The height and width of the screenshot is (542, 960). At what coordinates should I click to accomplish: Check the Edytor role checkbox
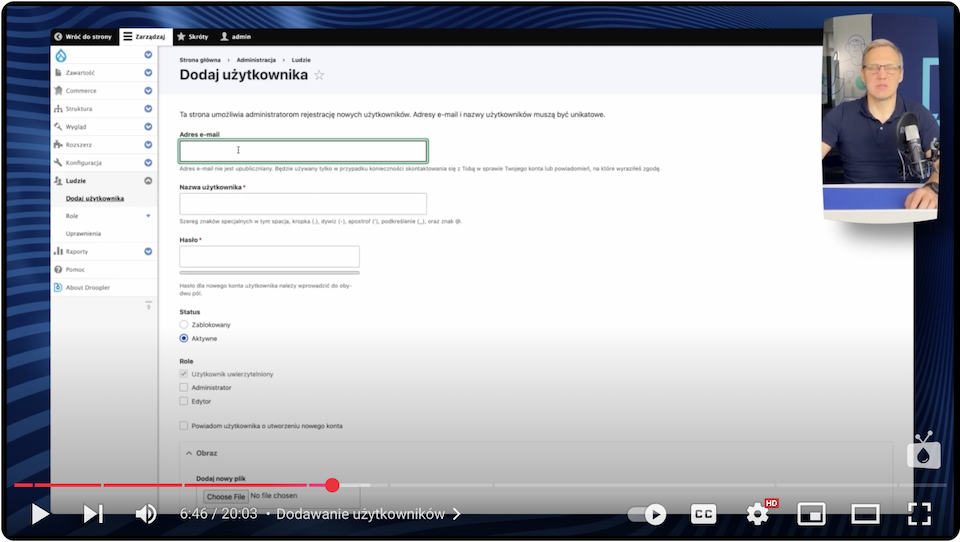pyautogui.click(x=184, y=401)
